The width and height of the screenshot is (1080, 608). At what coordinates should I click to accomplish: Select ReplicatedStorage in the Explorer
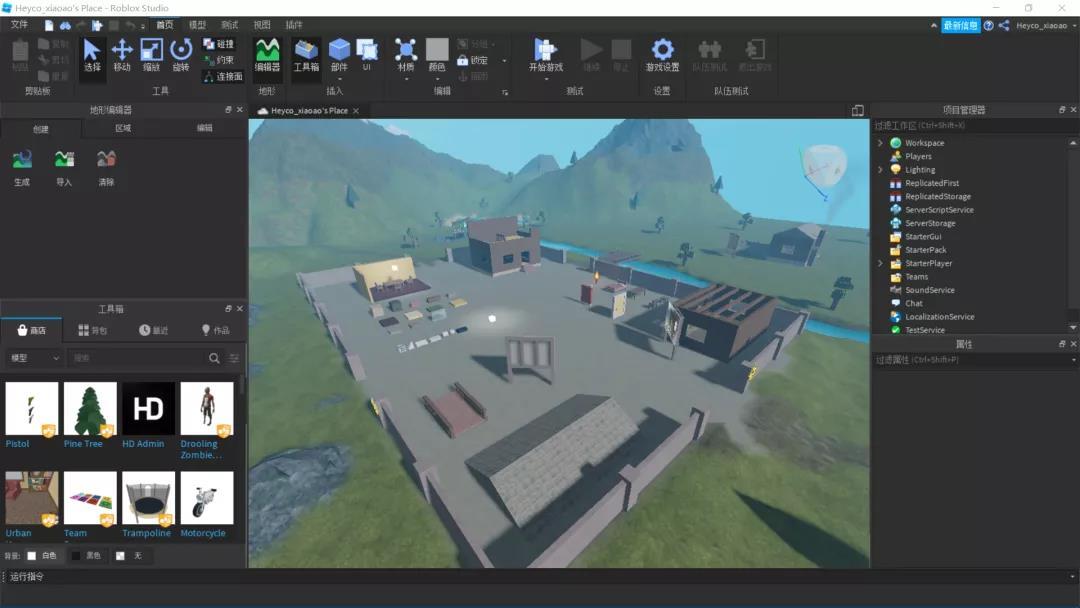coord(937,196)
